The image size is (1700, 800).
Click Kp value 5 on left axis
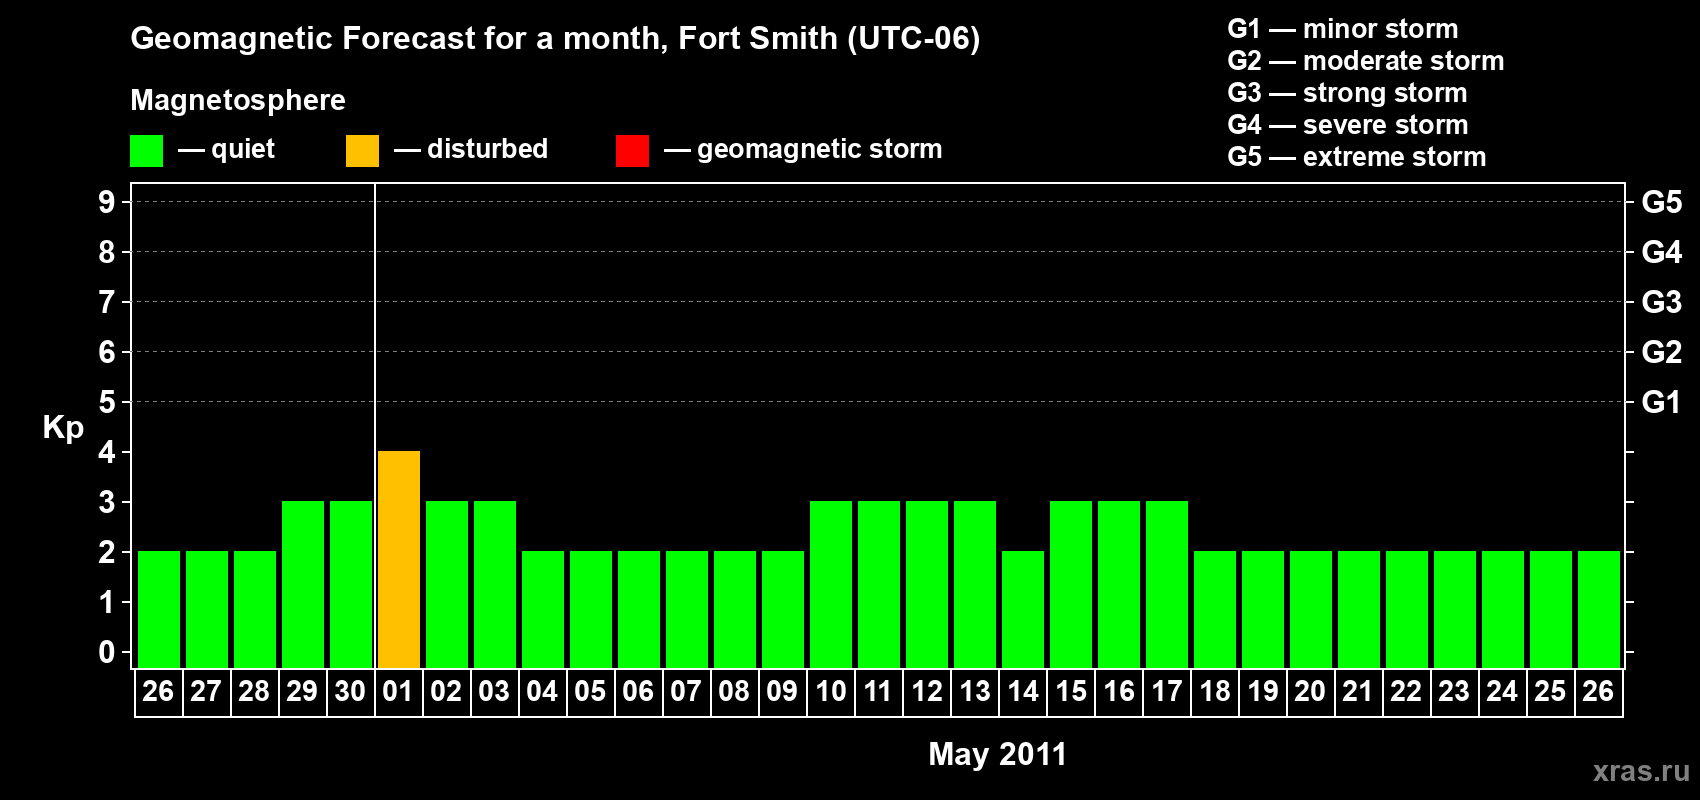pyautogui.click(x=107, y=402)
